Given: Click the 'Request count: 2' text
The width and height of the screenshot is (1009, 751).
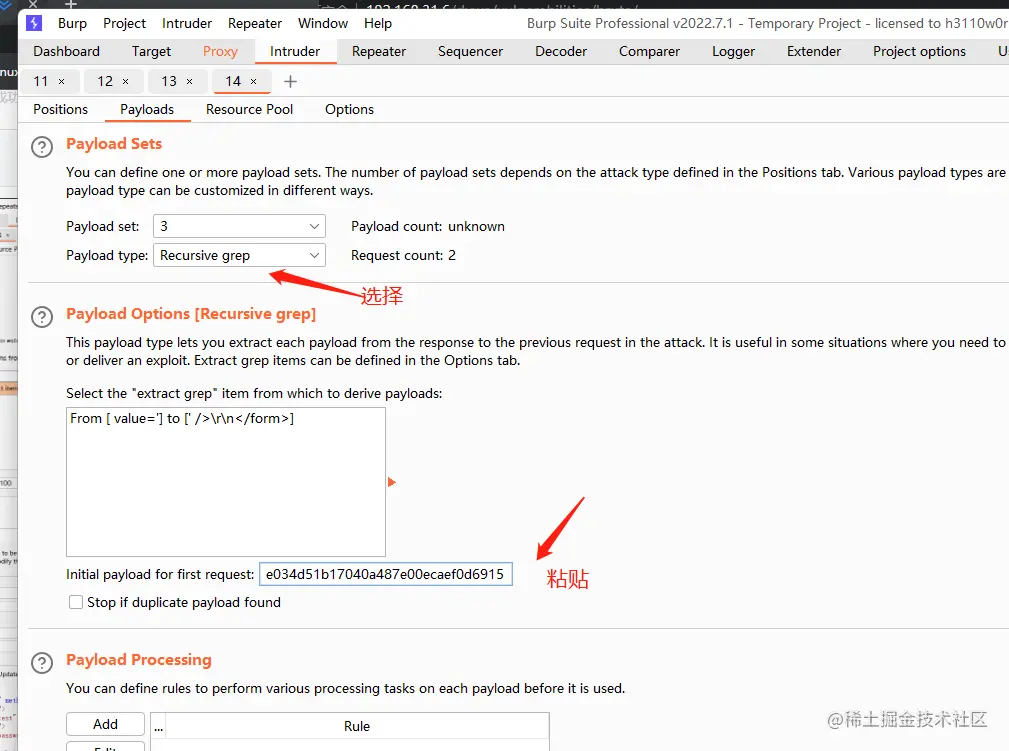Looking at the screenshot, I should [403, 255].
